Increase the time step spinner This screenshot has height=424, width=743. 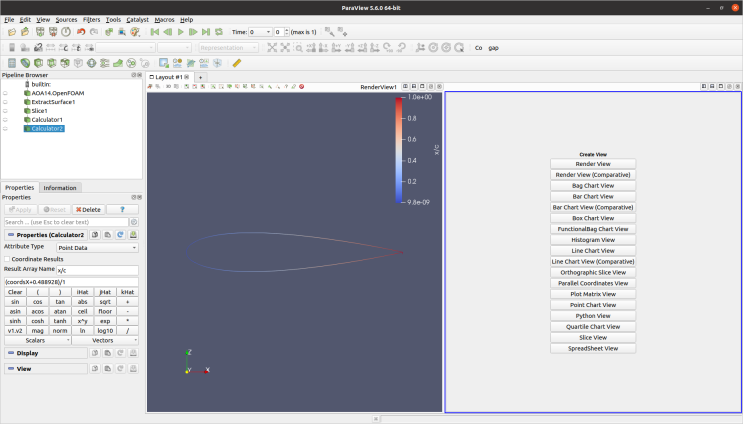(287, 30)
